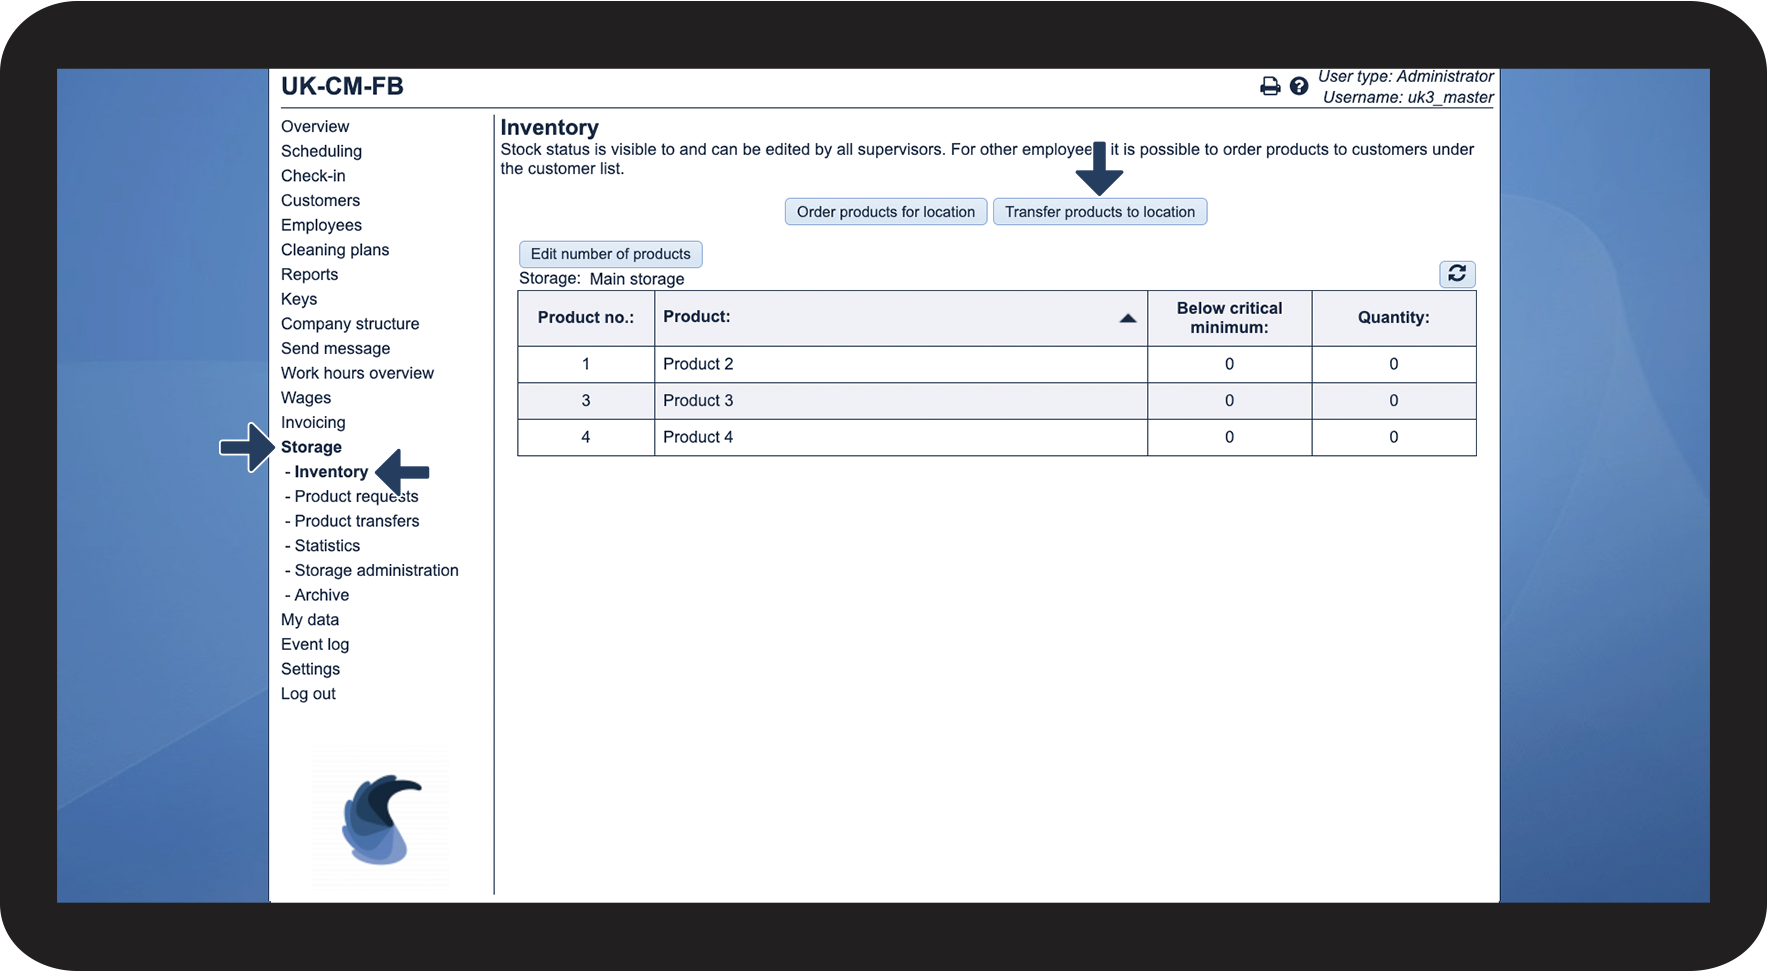Open help via the question mark icon
1767x971 pixels.
tap(1299, 86)
